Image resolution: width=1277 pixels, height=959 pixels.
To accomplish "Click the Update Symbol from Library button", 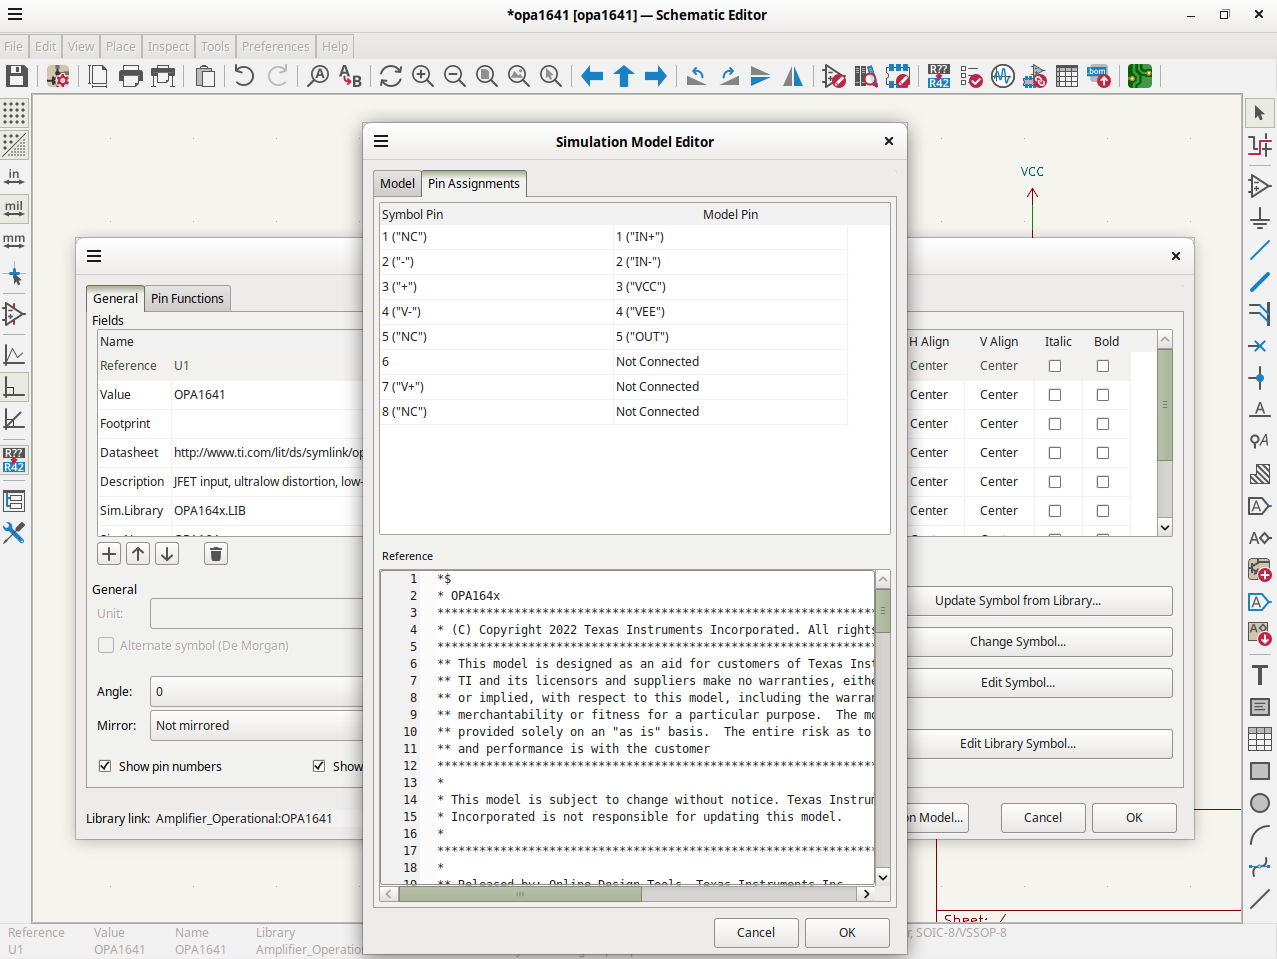I will point(1017,601).
